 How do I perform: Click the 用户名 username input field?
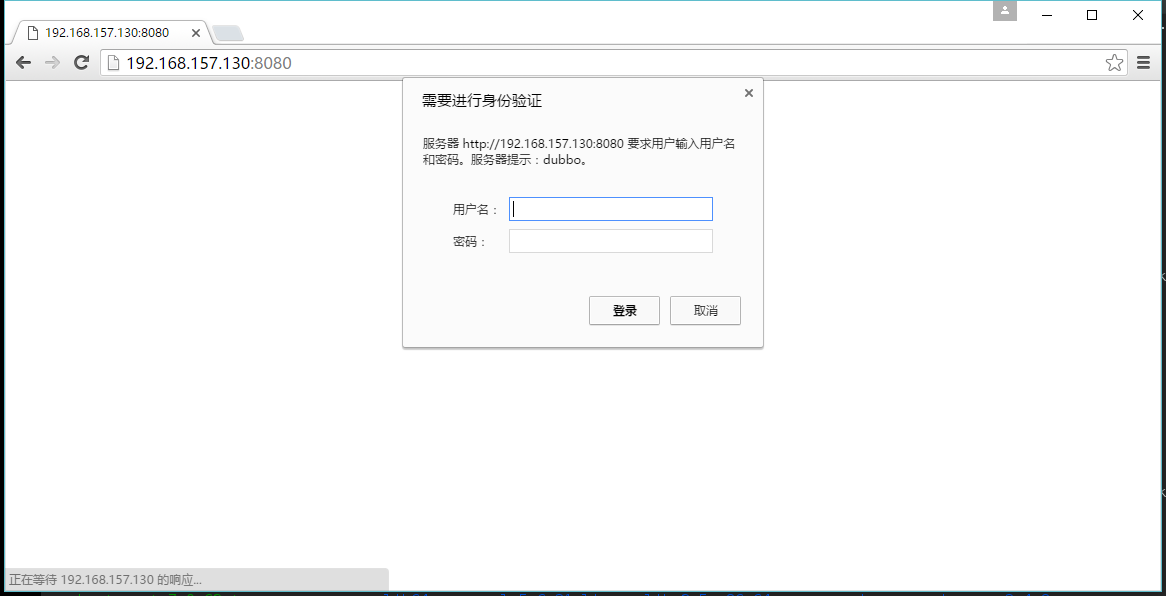pos(610,209)
